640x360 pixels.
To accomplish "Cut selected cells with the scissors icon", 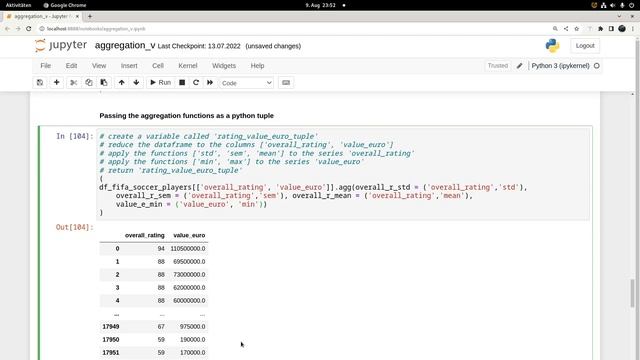I will 73,82.
